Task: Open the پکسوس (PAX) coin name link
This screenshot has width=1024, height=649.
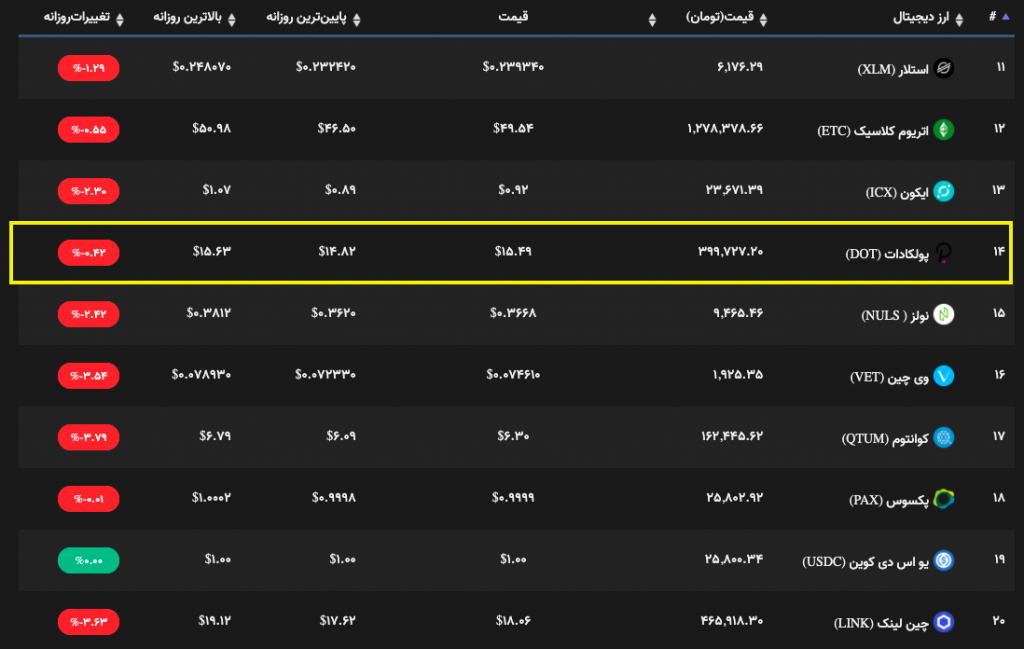Action: [x=889, y=500]
